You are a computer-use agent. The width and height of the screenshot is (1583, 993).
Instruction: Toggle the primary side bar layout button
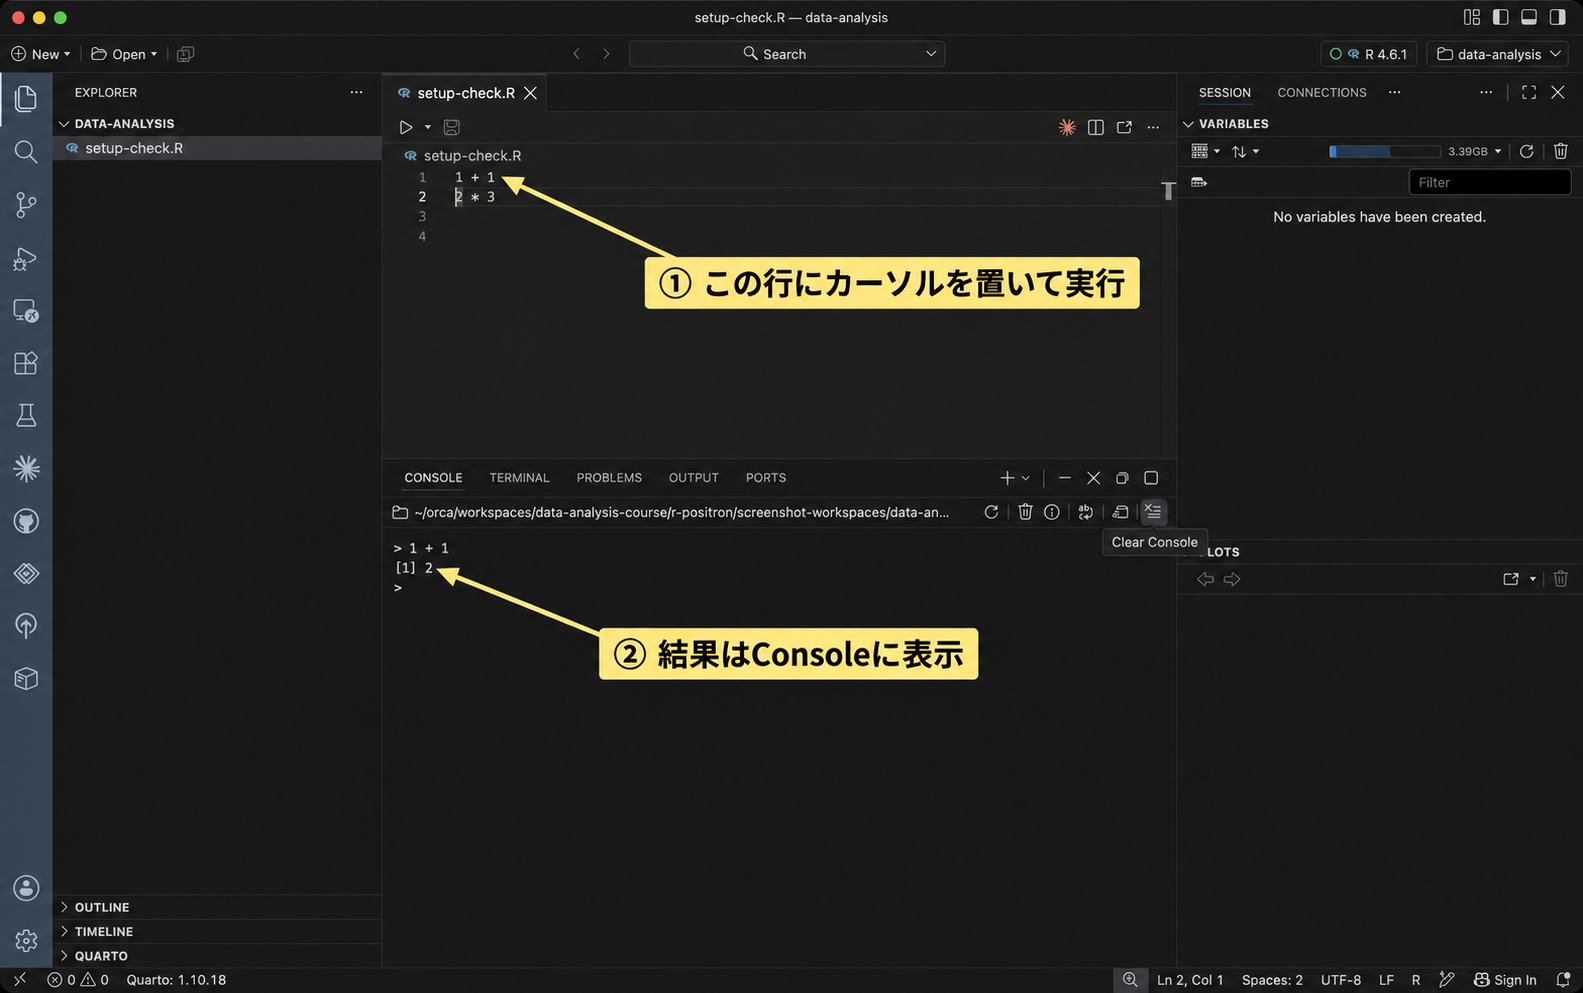1500,17
